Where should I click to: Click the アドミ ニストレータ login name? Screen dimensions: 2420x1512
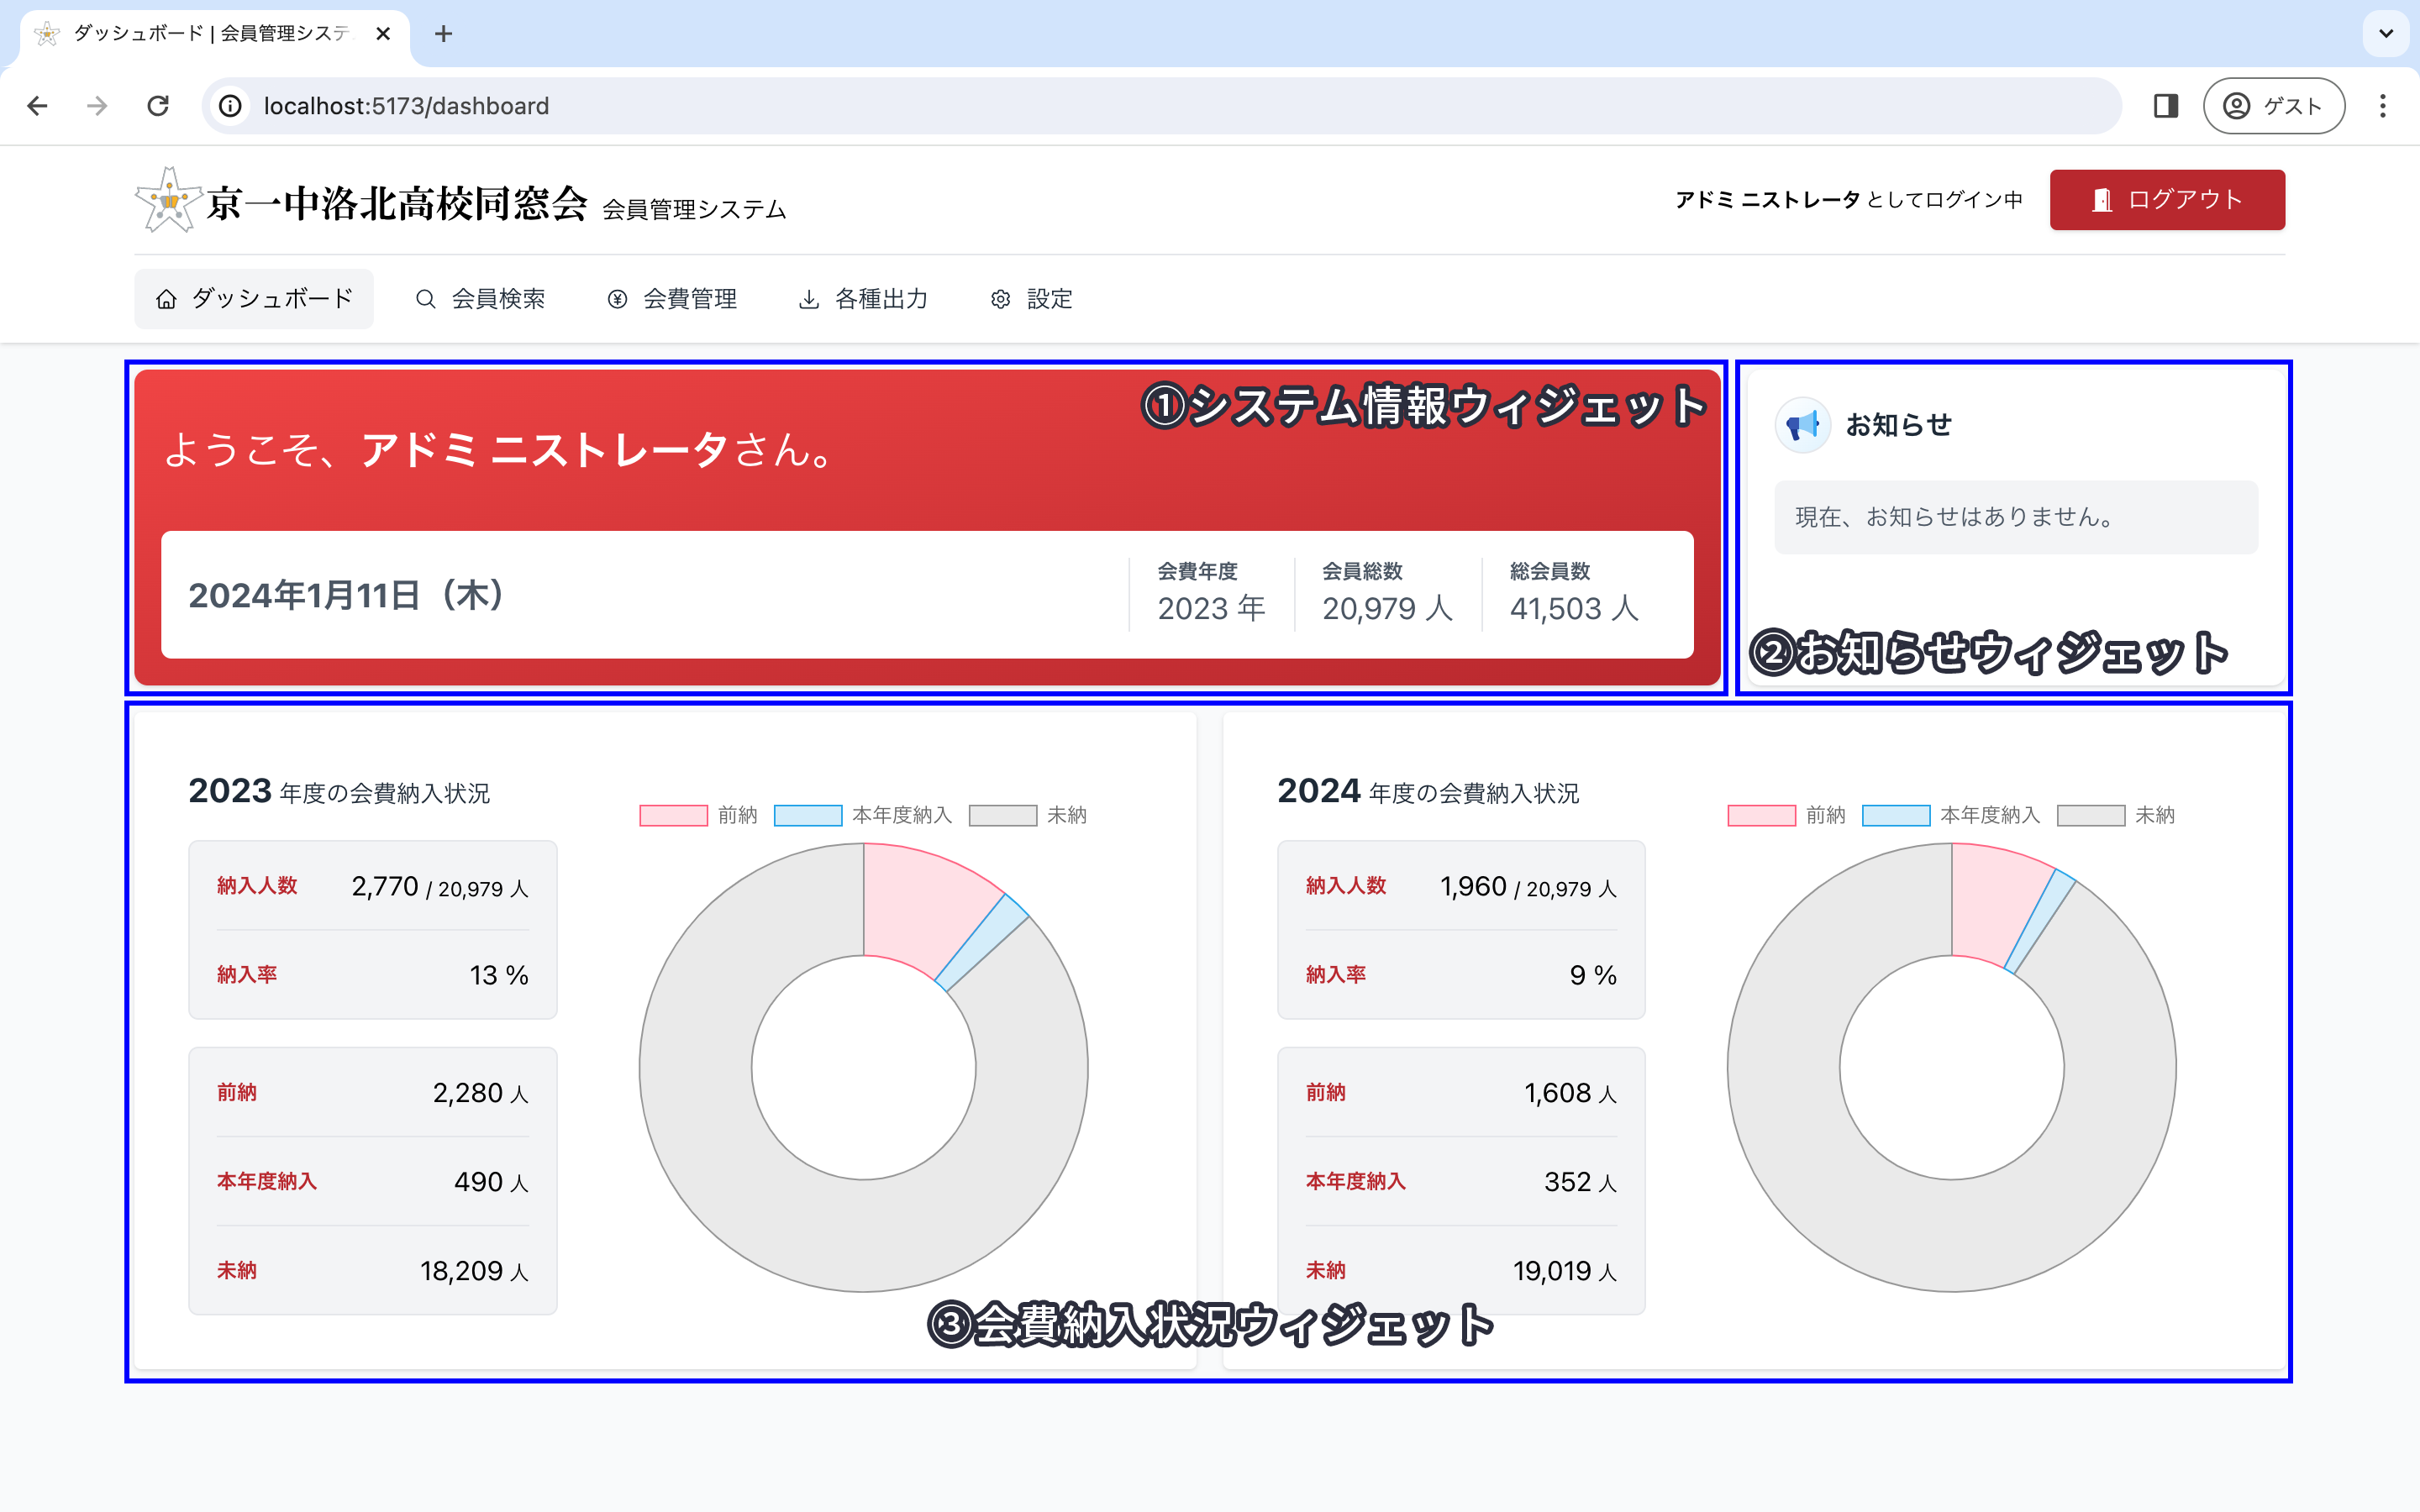point(1768,199)
